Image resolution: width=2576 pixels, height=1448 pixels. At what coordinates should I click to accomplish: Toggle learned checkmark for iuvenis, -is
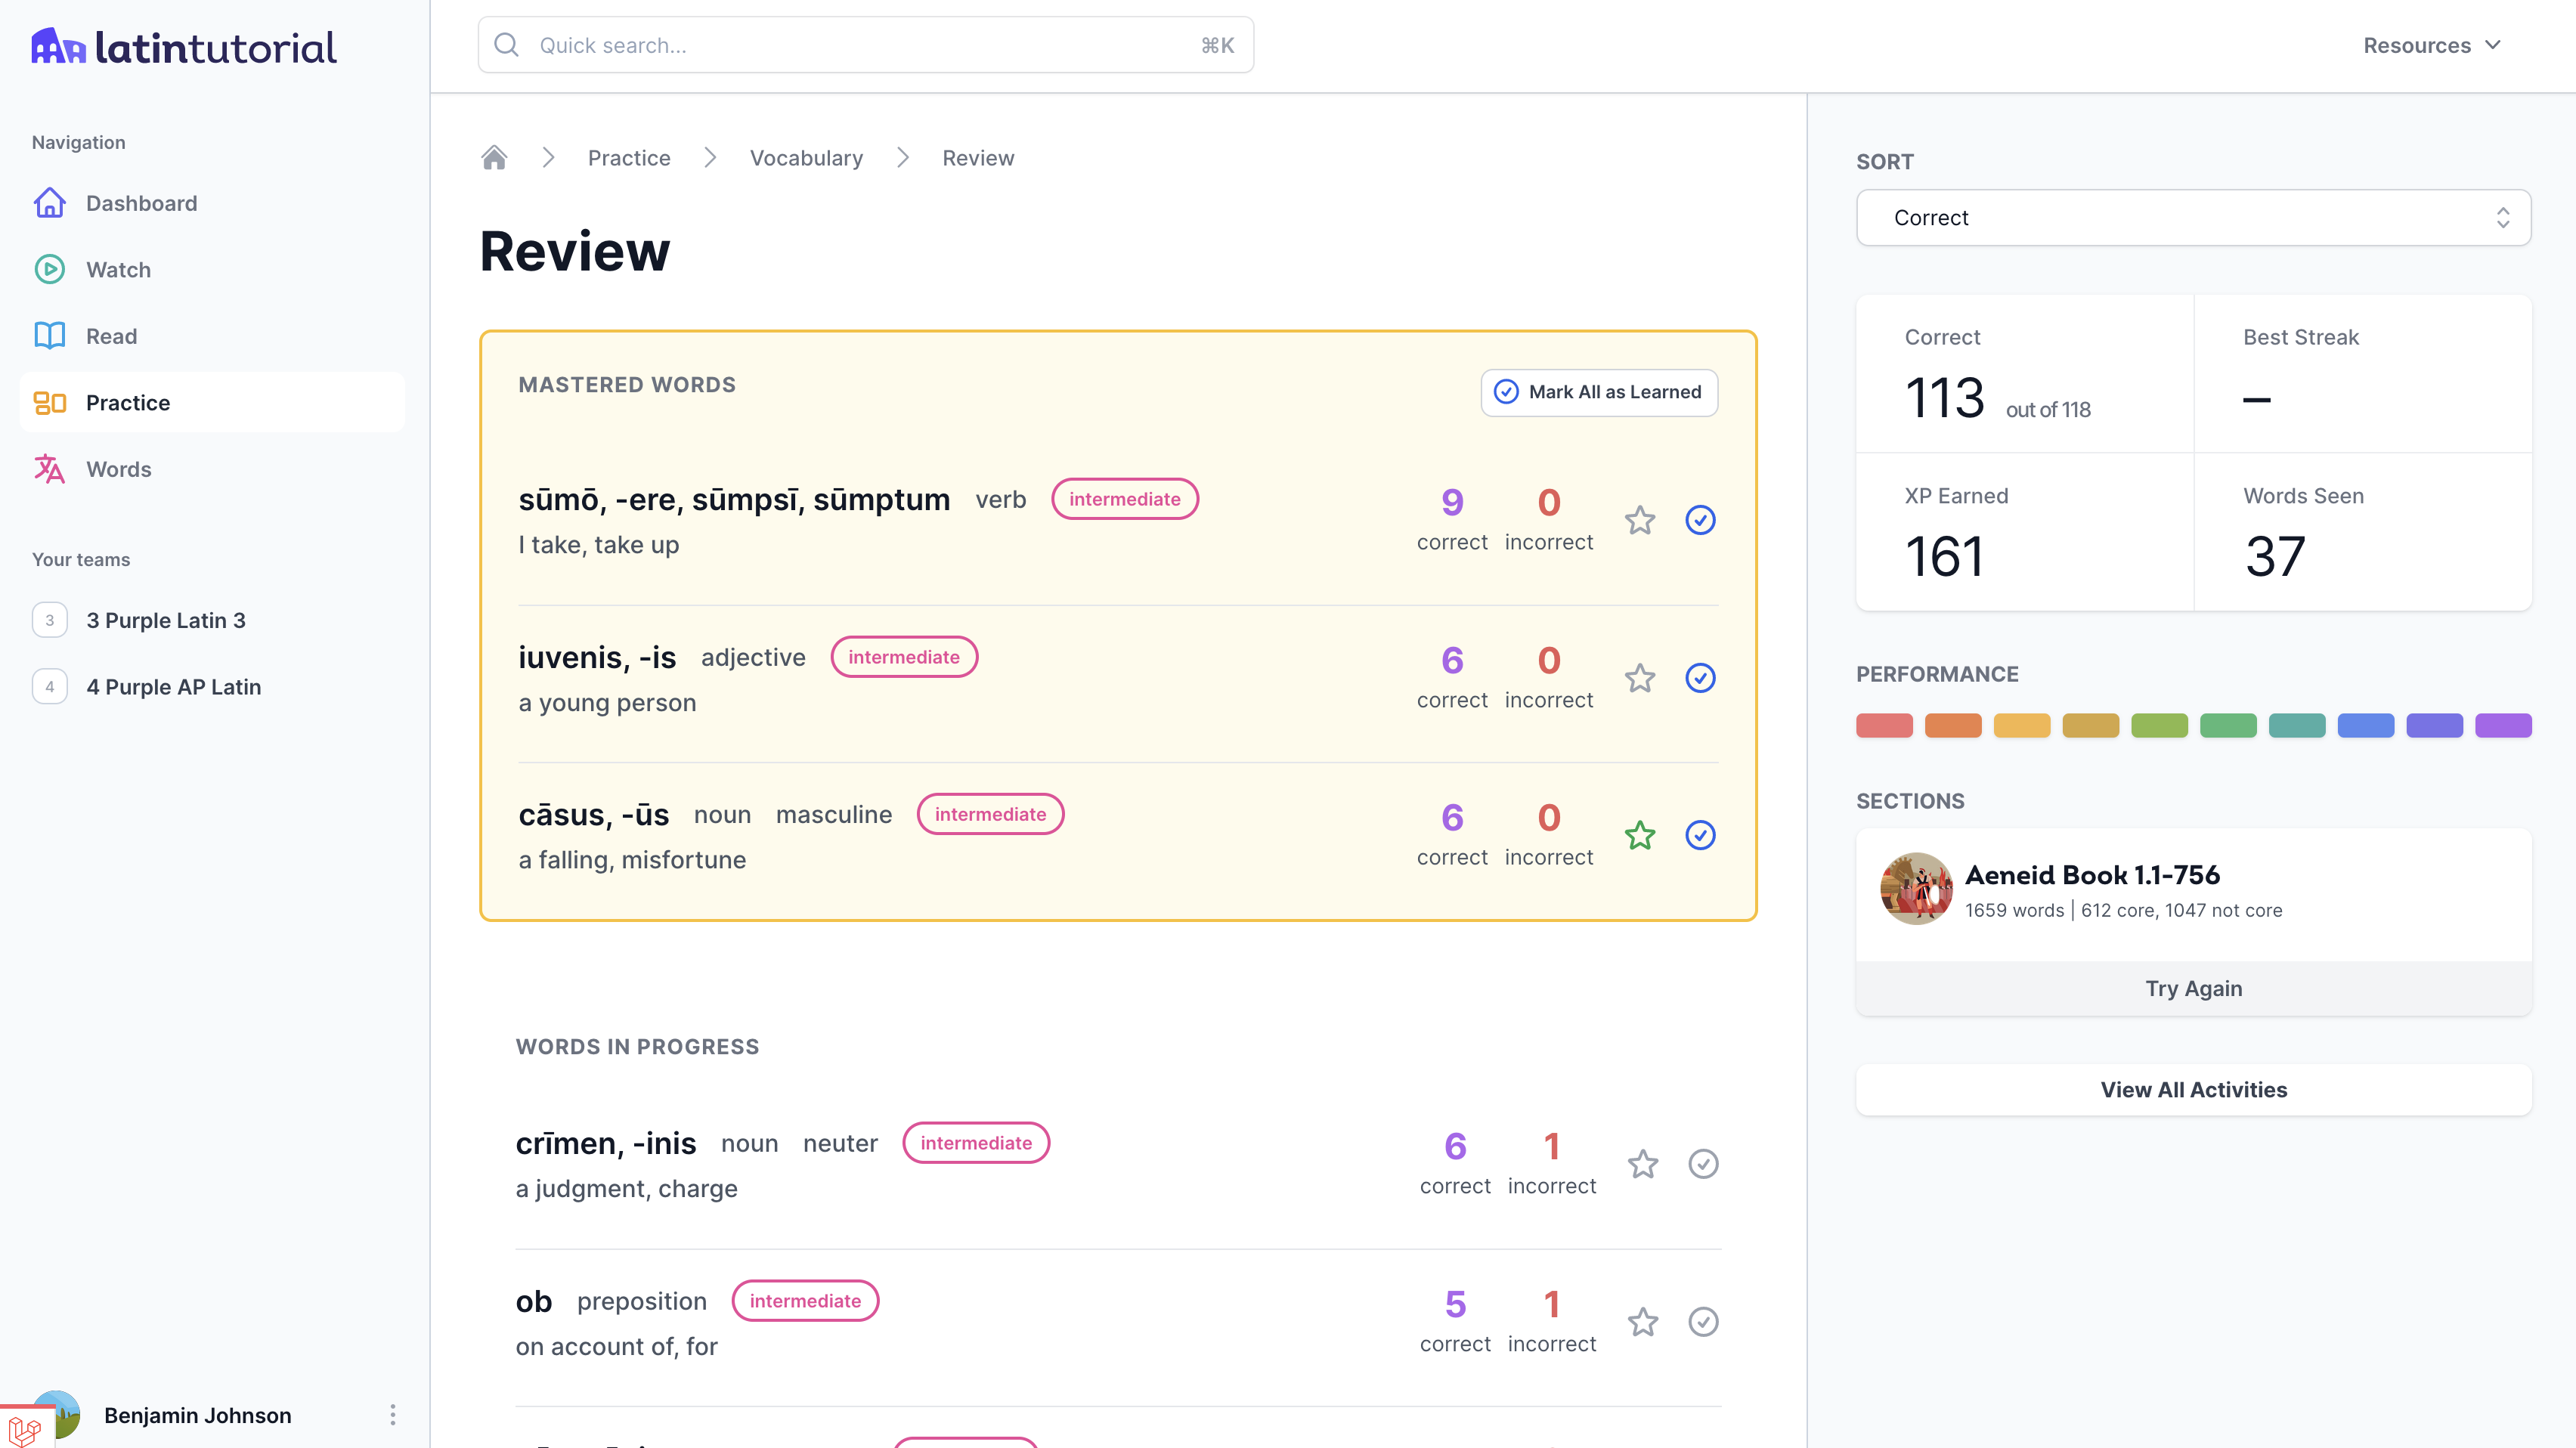[x=1700, y=678]
